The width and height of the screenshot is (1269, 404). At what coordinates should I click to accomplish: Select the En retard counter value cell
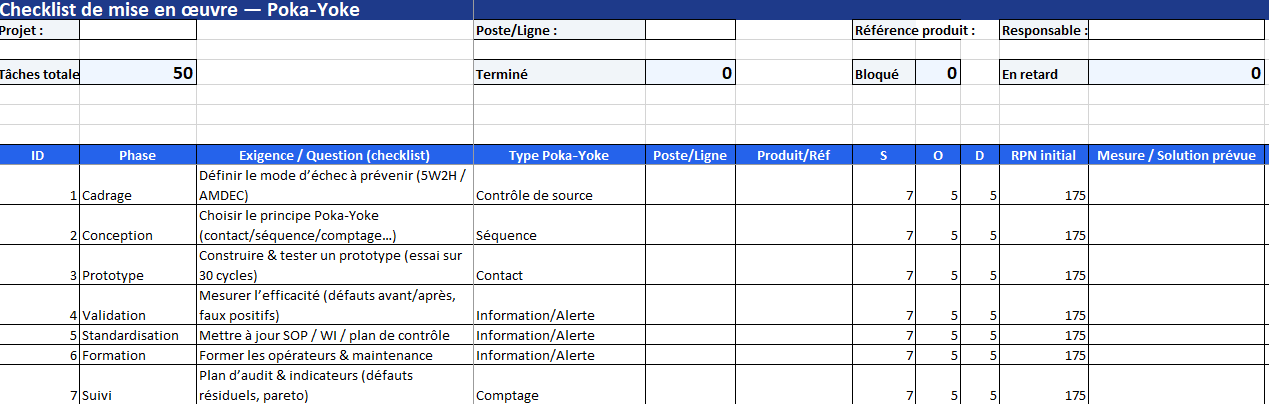[x=1176, y=73]
